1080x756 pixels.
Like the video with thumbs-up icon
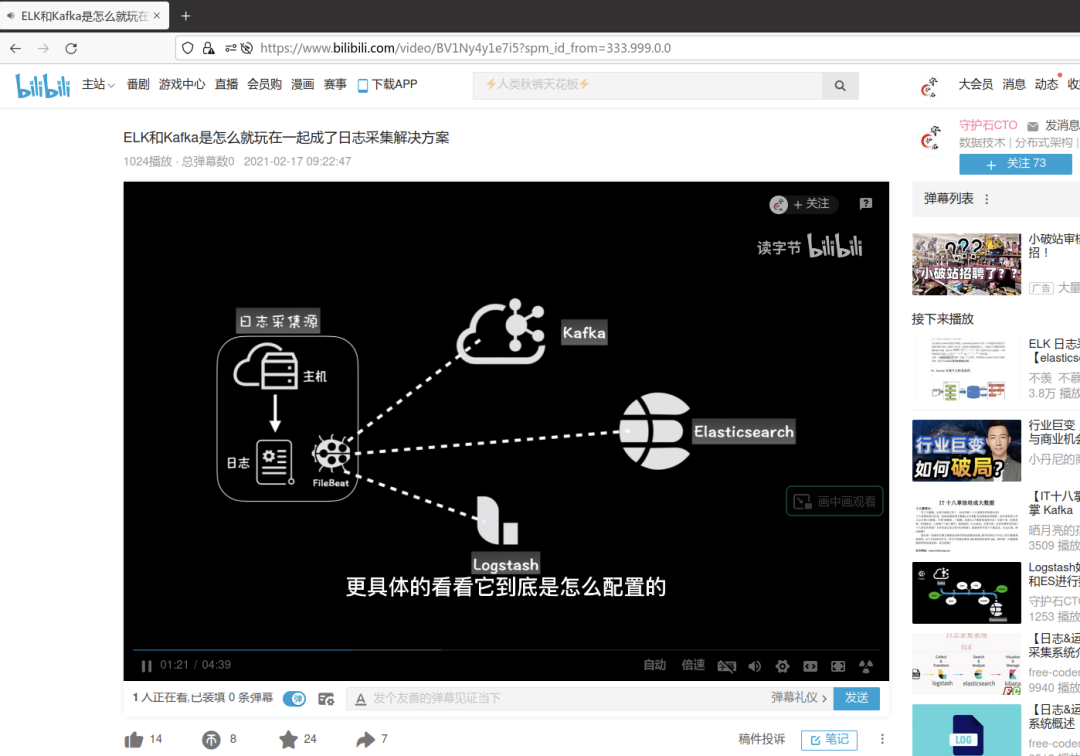pyautogui.click(x=134, y=739)
